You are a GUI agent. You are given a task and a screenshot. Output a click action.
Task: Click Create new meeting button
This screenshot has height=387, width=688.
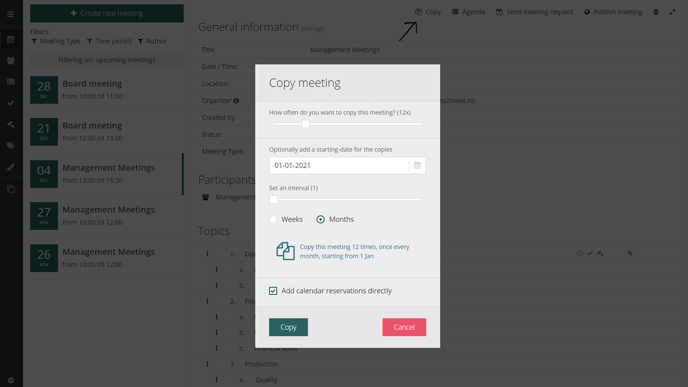(107, 13)
